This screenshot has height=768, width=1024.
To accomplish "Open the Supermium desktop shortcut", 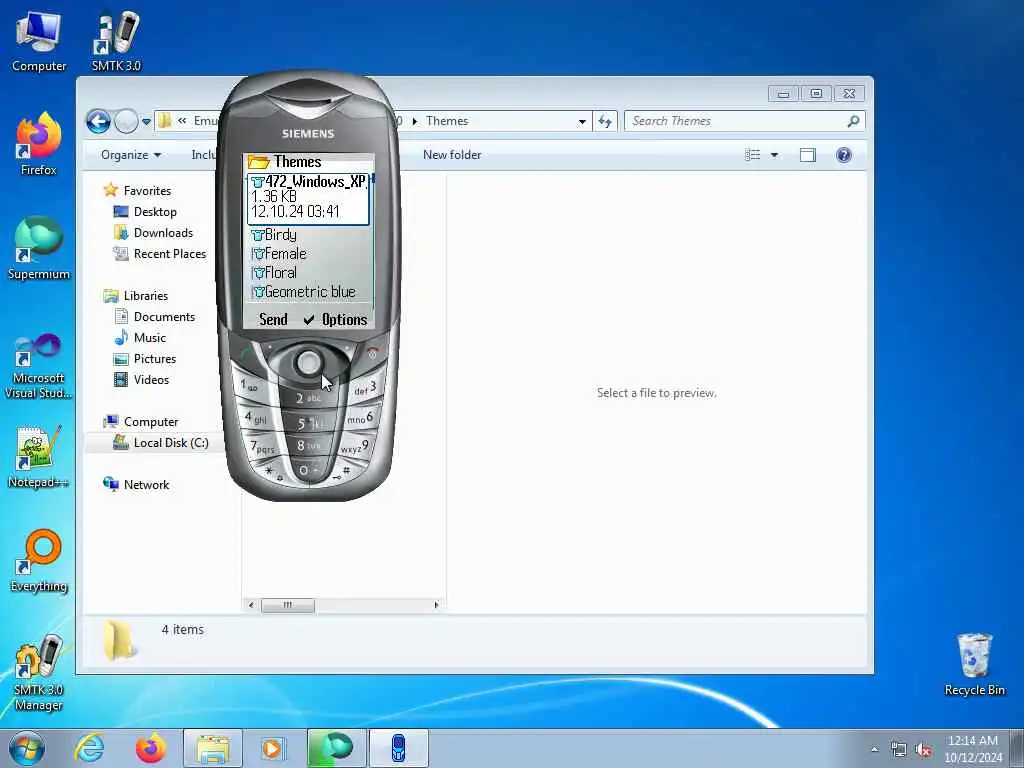I will point(39,248).
